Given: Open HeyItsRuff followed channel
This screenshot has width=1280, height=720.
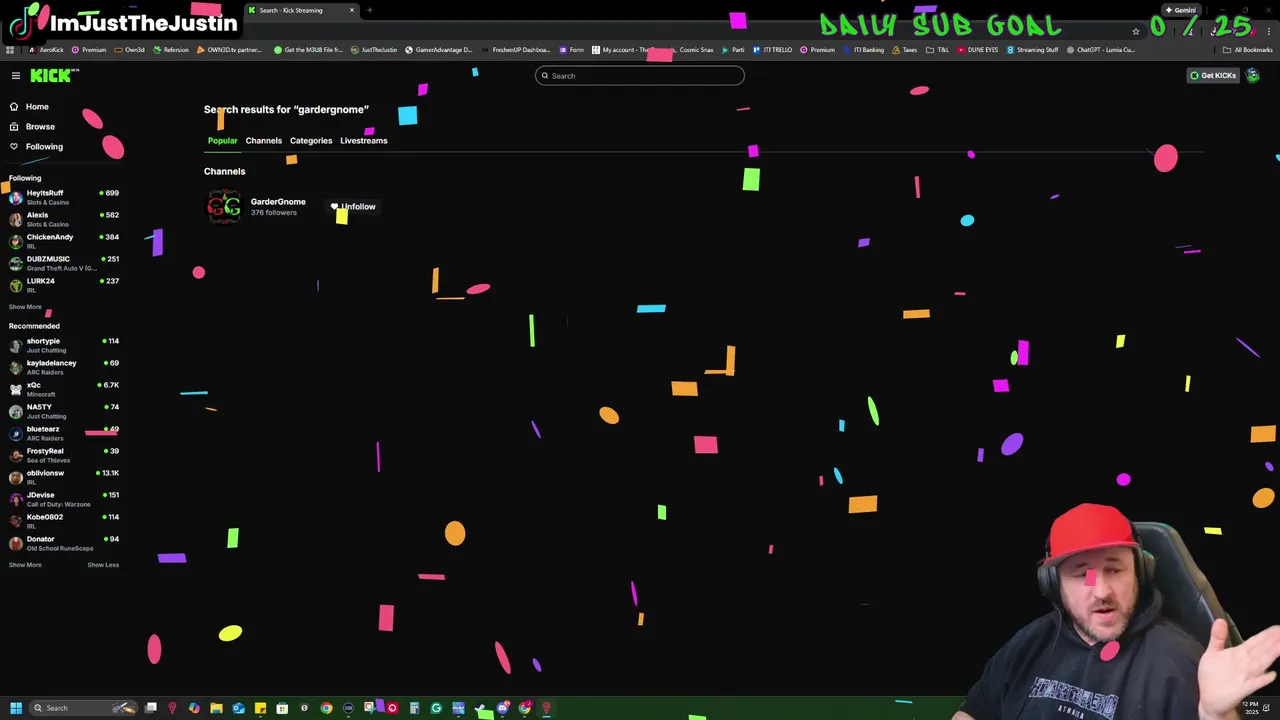Looking at the screenshot, I should [62, 197].
